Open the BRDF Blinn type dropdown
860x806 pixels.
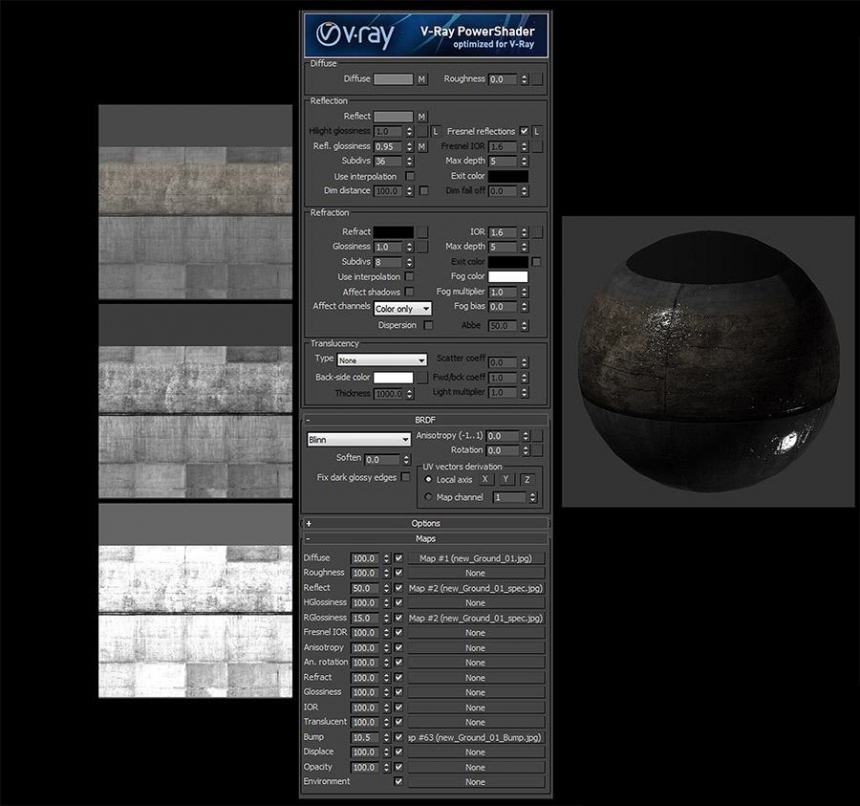coord(359,440)
